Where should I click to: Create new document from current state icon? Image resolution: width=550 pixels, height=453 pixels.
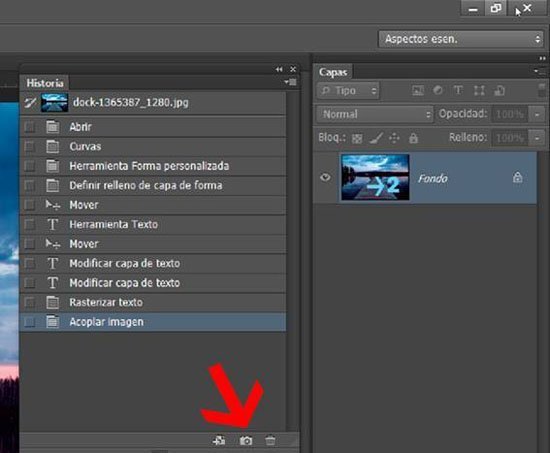tap(219, 440)
